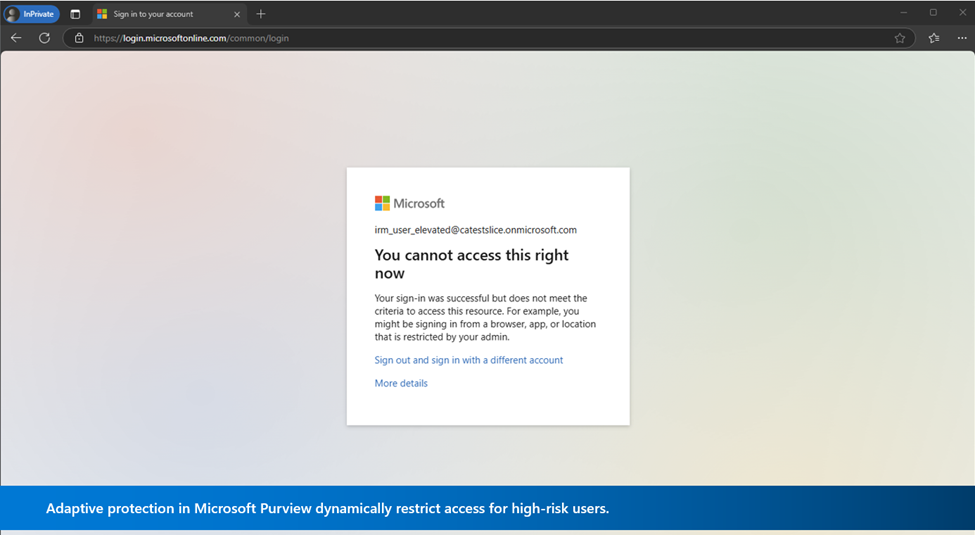This screenshot has width=975, height=535.
Task: Select the 'Sign in to your account' tab
Action: (169, 14)
